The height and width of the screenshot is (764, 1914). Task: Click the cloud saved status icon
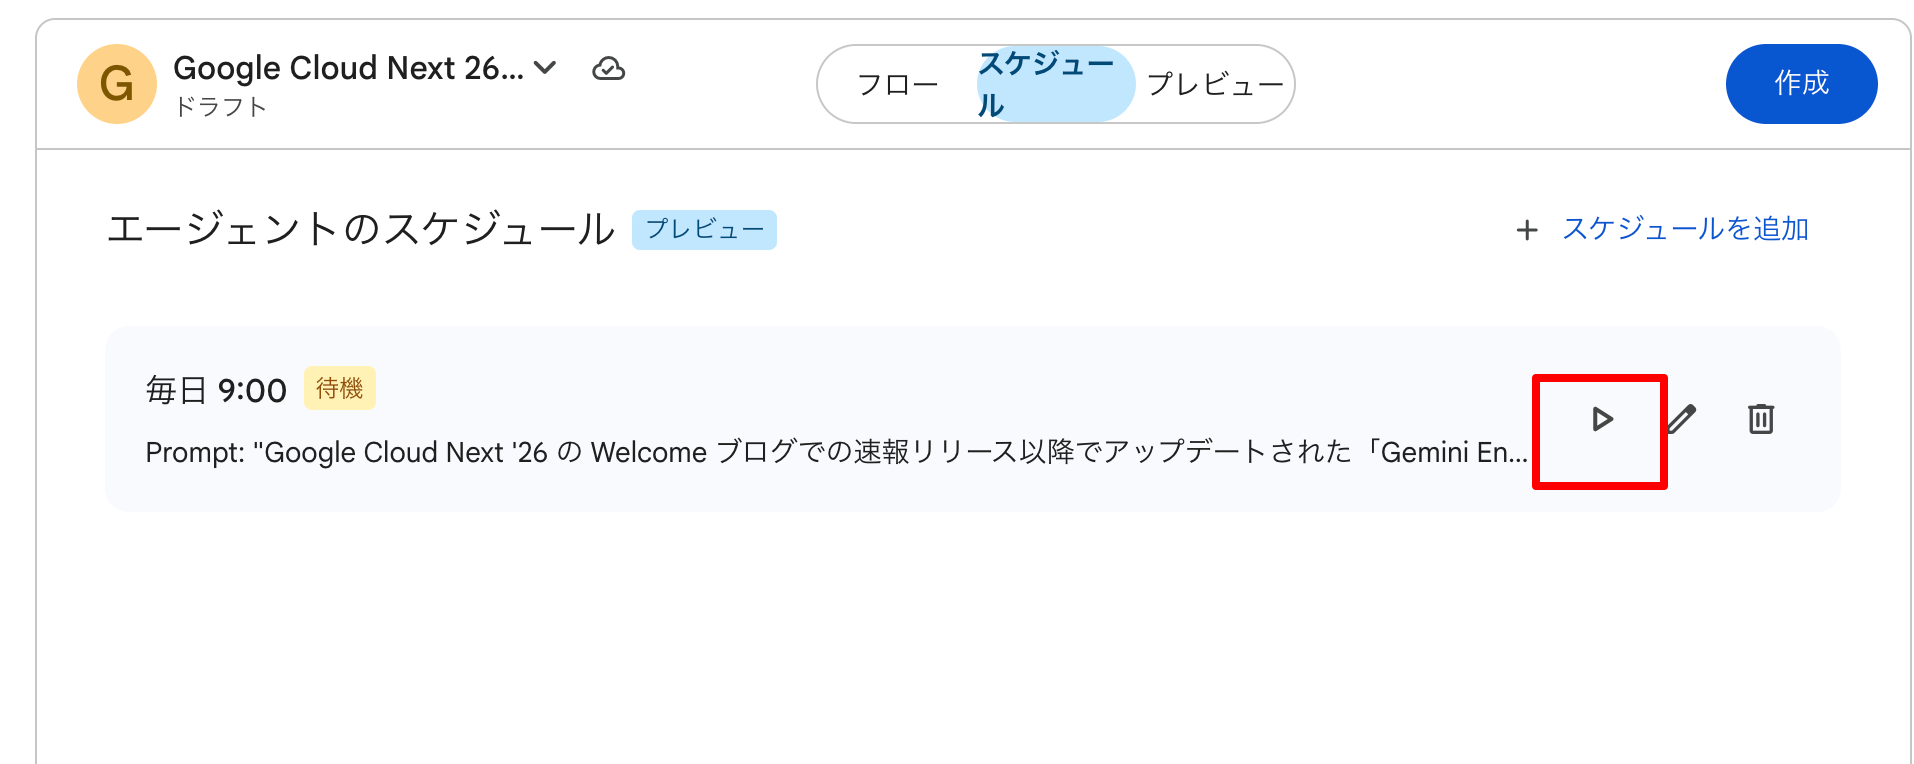(x=608, y=69)
